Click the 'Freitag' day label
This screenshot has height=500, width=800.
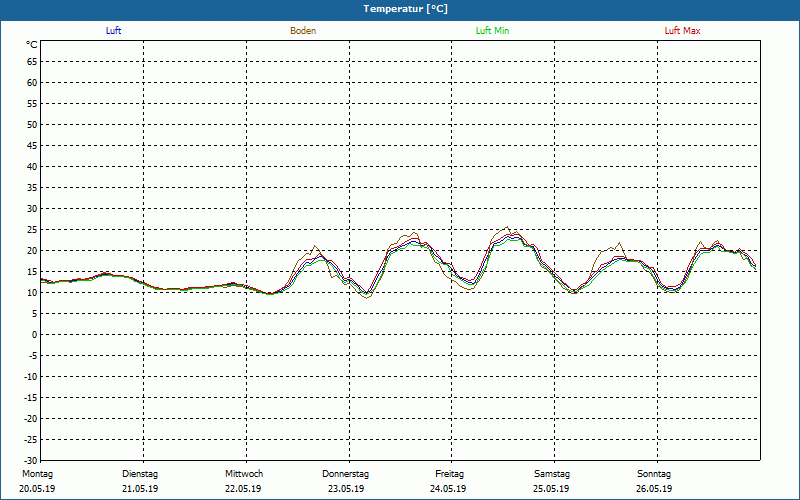(x=449, y=474)
